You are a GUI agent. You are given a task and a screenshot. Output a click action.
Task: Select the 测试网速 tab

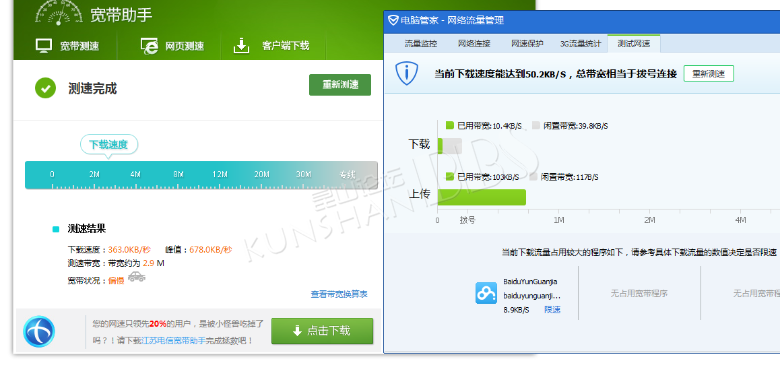click(x=634, y=43)
